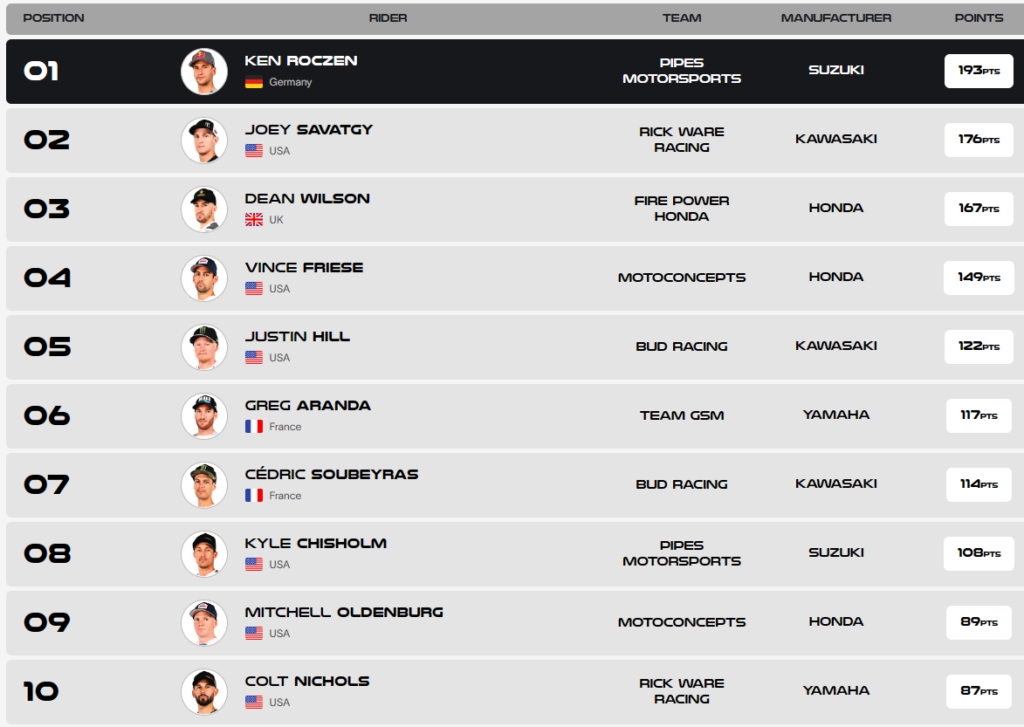Click Ken Roczen's 193 PTS badge
This screenshot has height=727, width=1024.
pyautogui.click(x=978, y=71)
